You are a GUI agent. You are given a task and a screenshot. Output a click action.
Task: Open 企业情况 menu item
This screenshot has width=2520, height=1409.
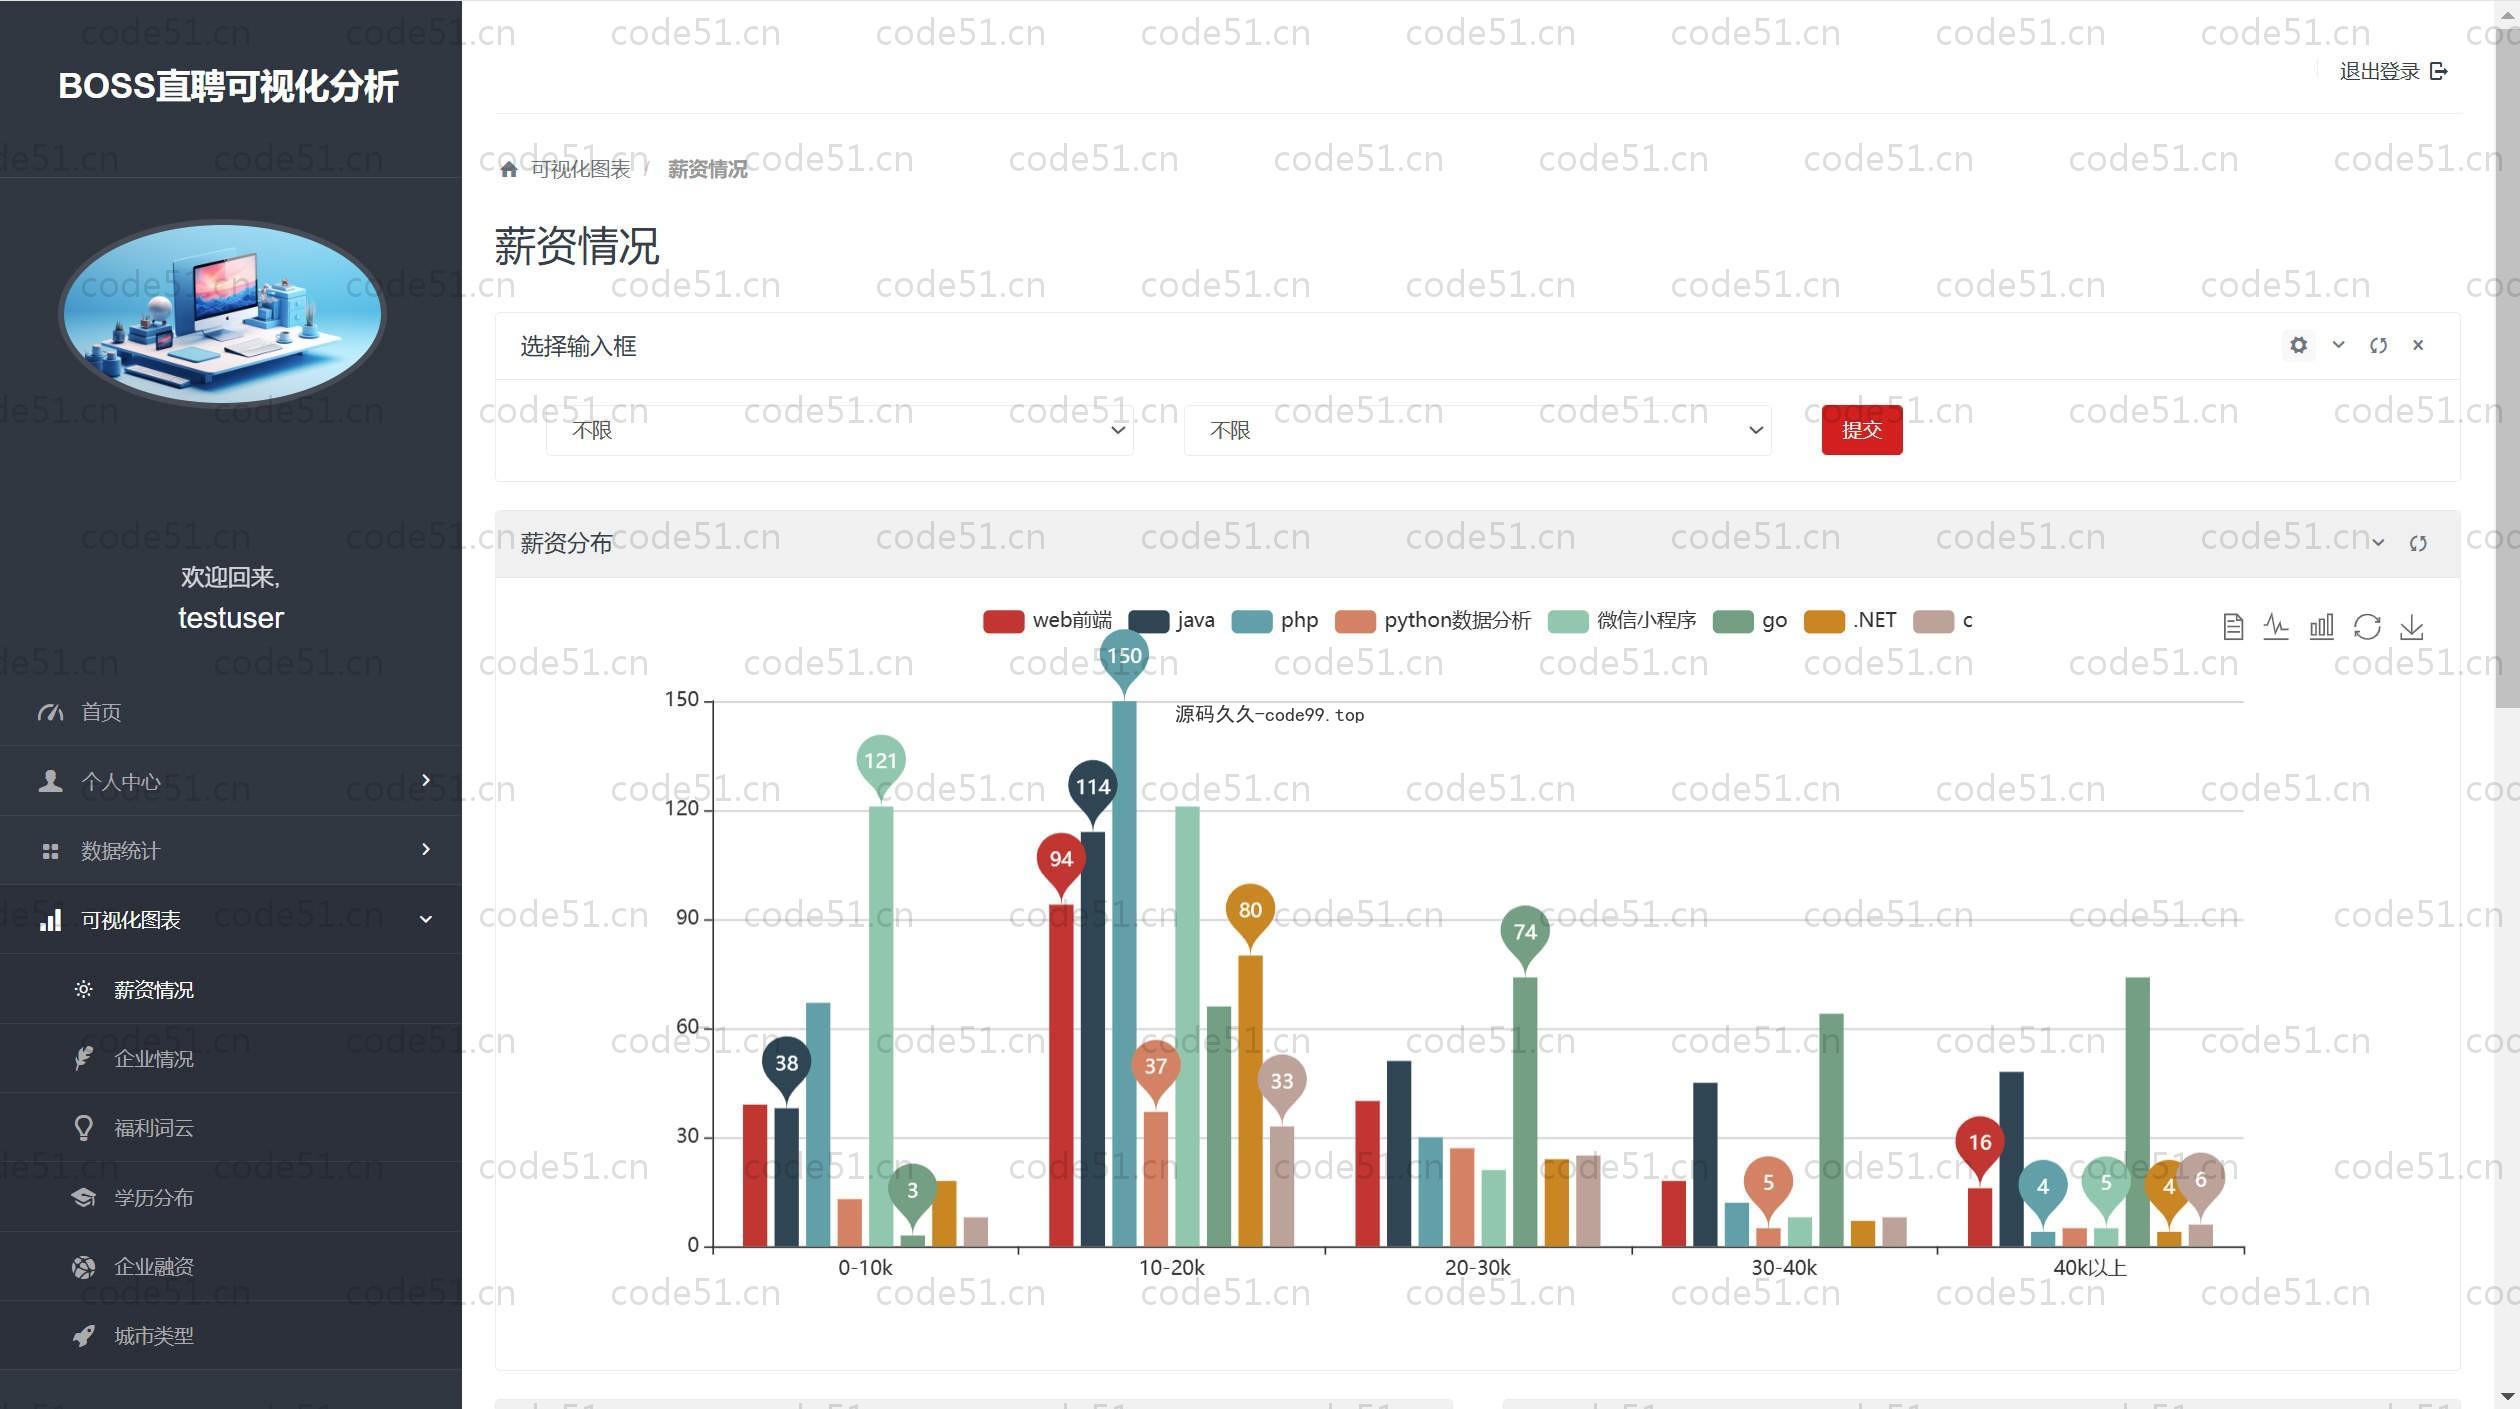point(231,1058)
